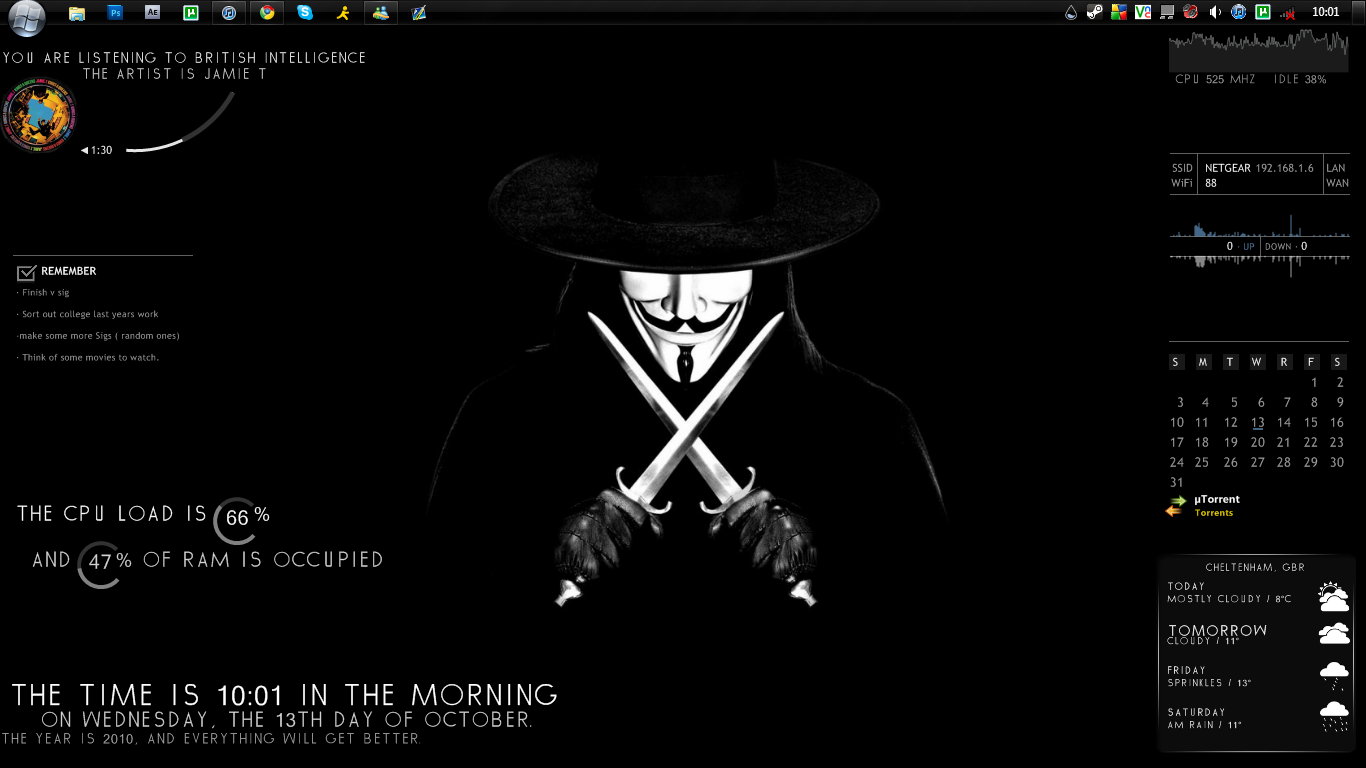The width and height of the screenshot is (1366, 768).
Task: Click the Steam tray icon
Action: 1095,13
